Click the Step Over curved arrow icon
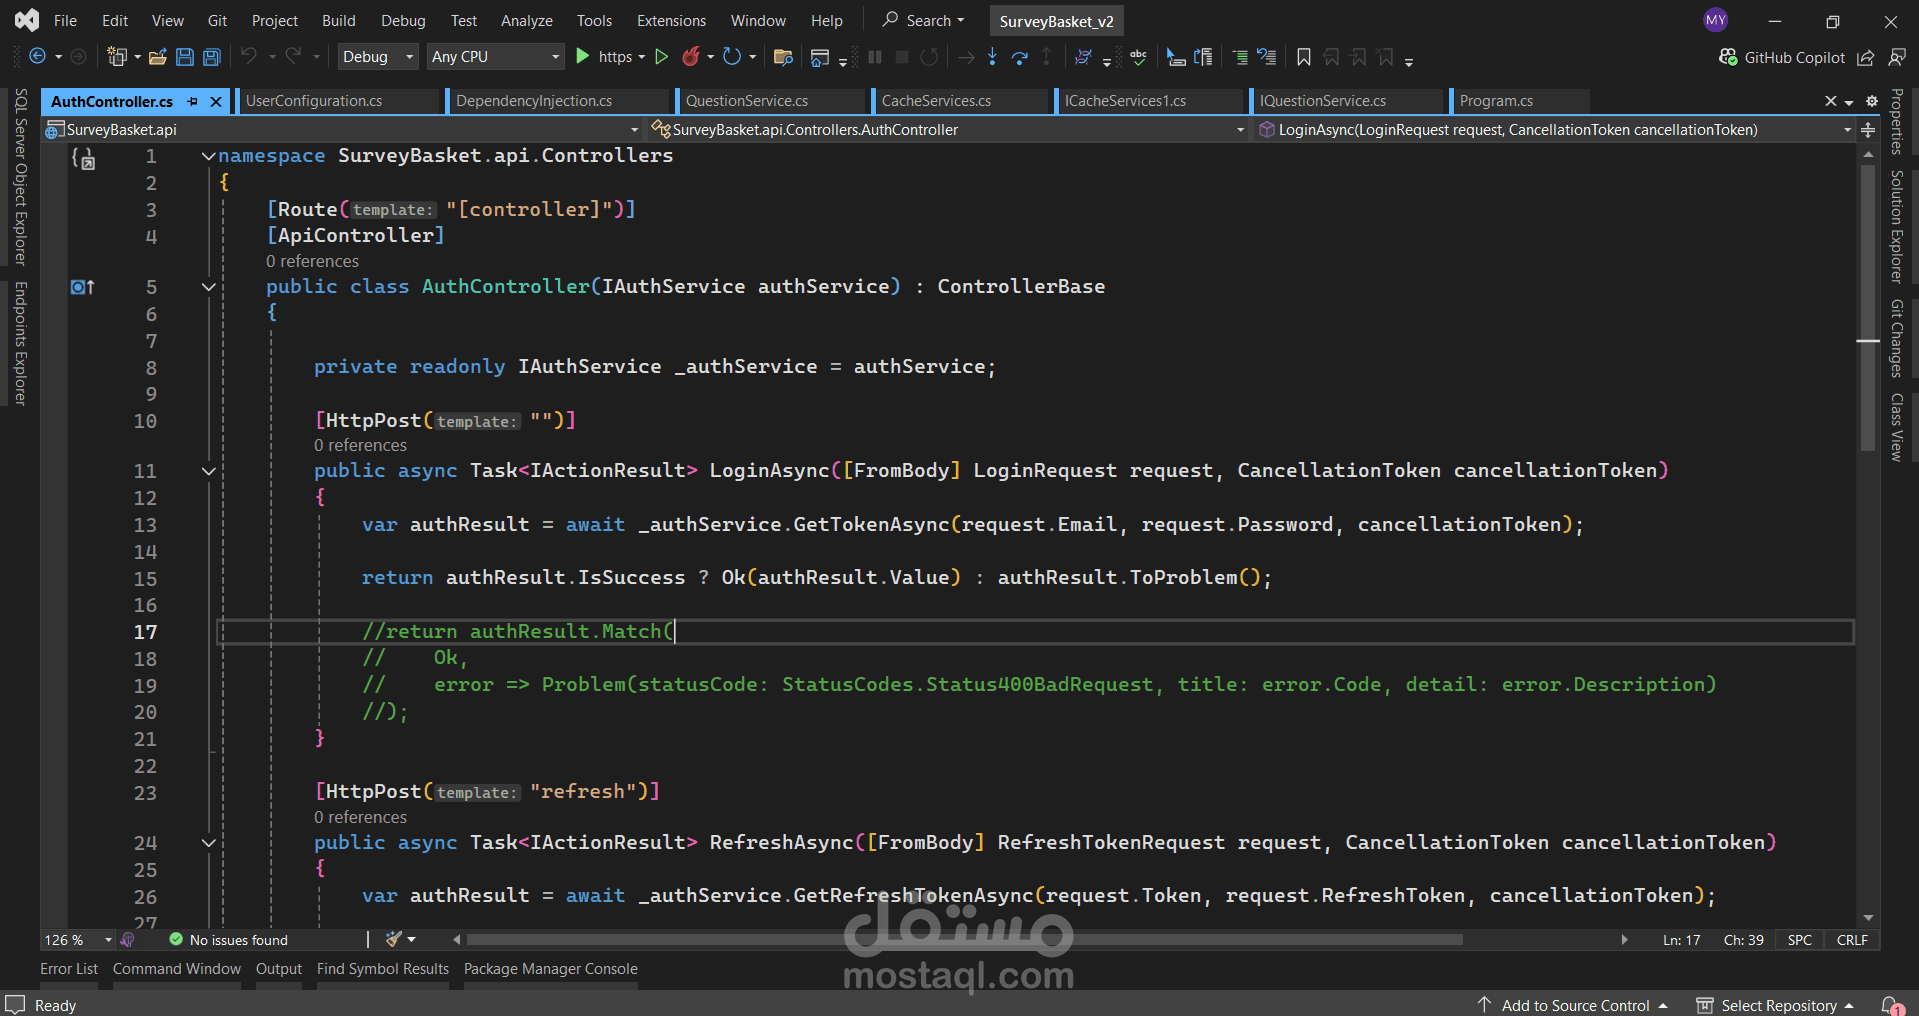 pyautogui.click(x=1020, y=57)
